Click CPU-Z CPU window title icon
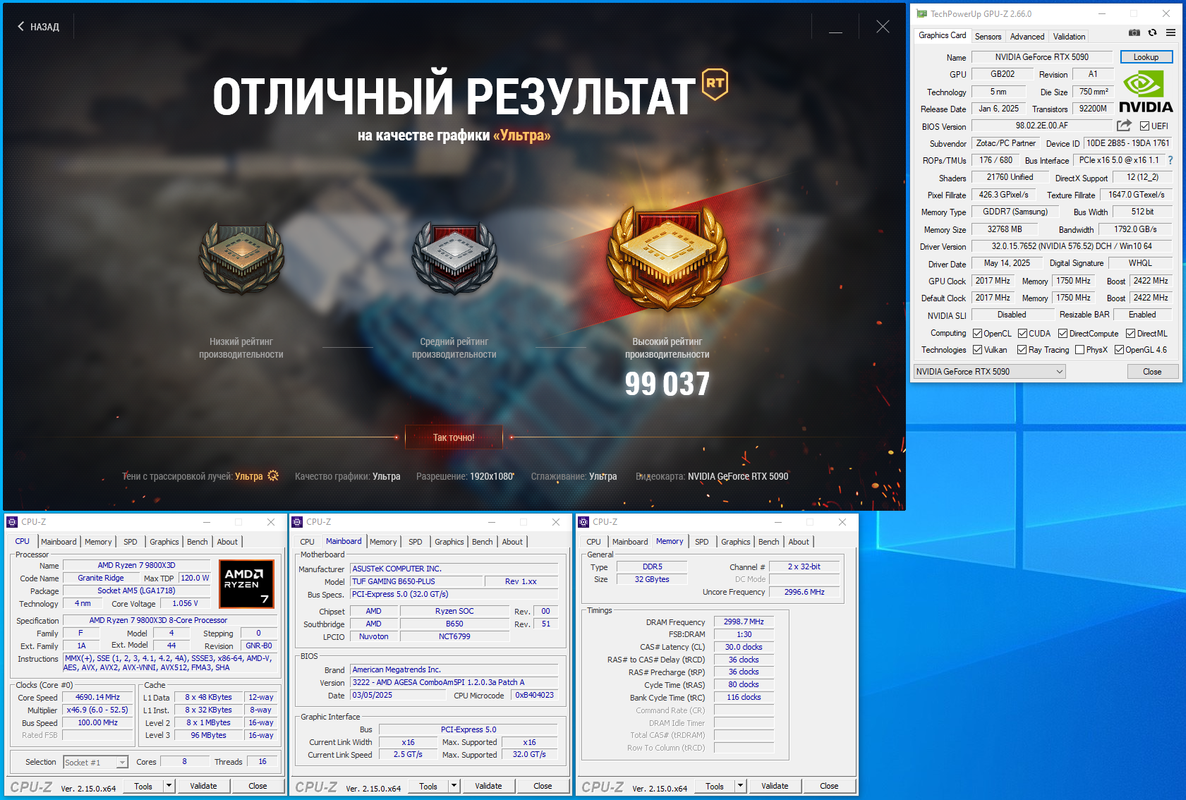The width and height of the screenshot is (1186, 800). (12, 522)
